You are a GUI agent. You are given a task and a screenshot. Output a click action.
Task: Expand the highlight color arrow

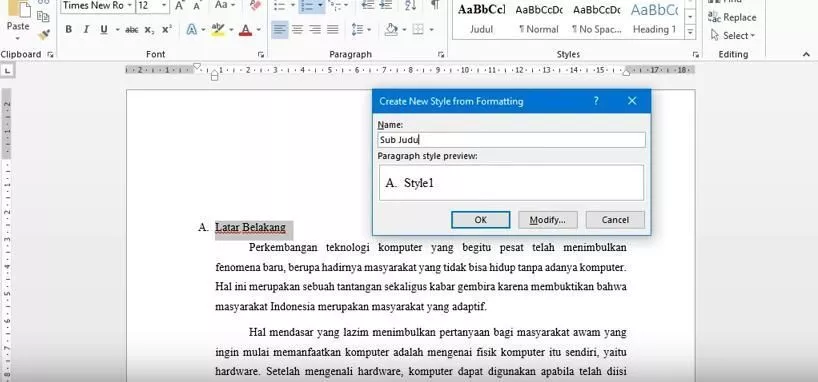tap(231, 30)
